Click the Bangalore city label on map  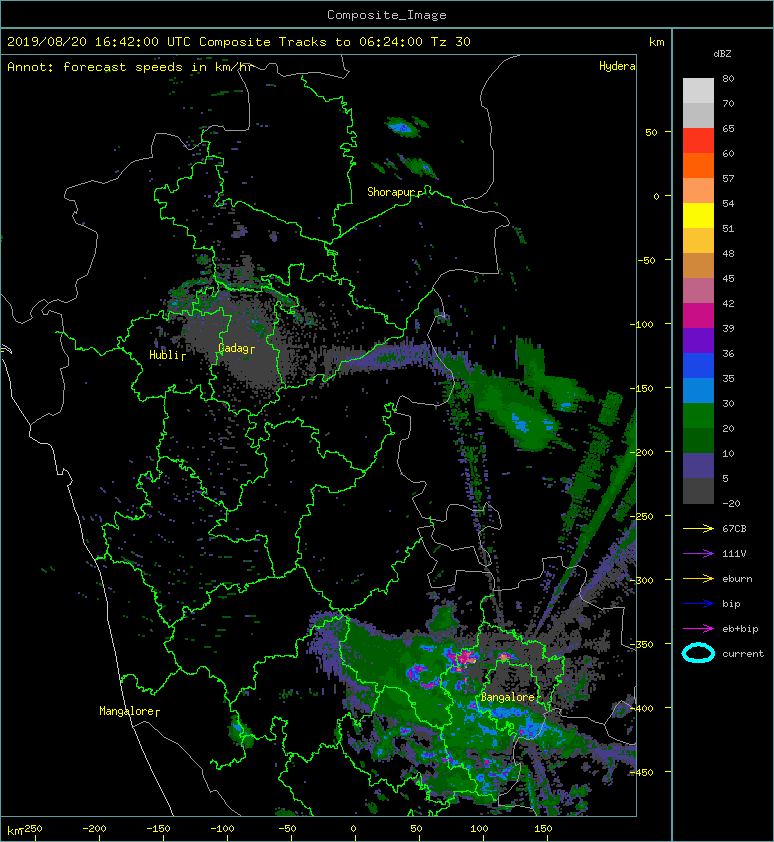tap(508, 697)
